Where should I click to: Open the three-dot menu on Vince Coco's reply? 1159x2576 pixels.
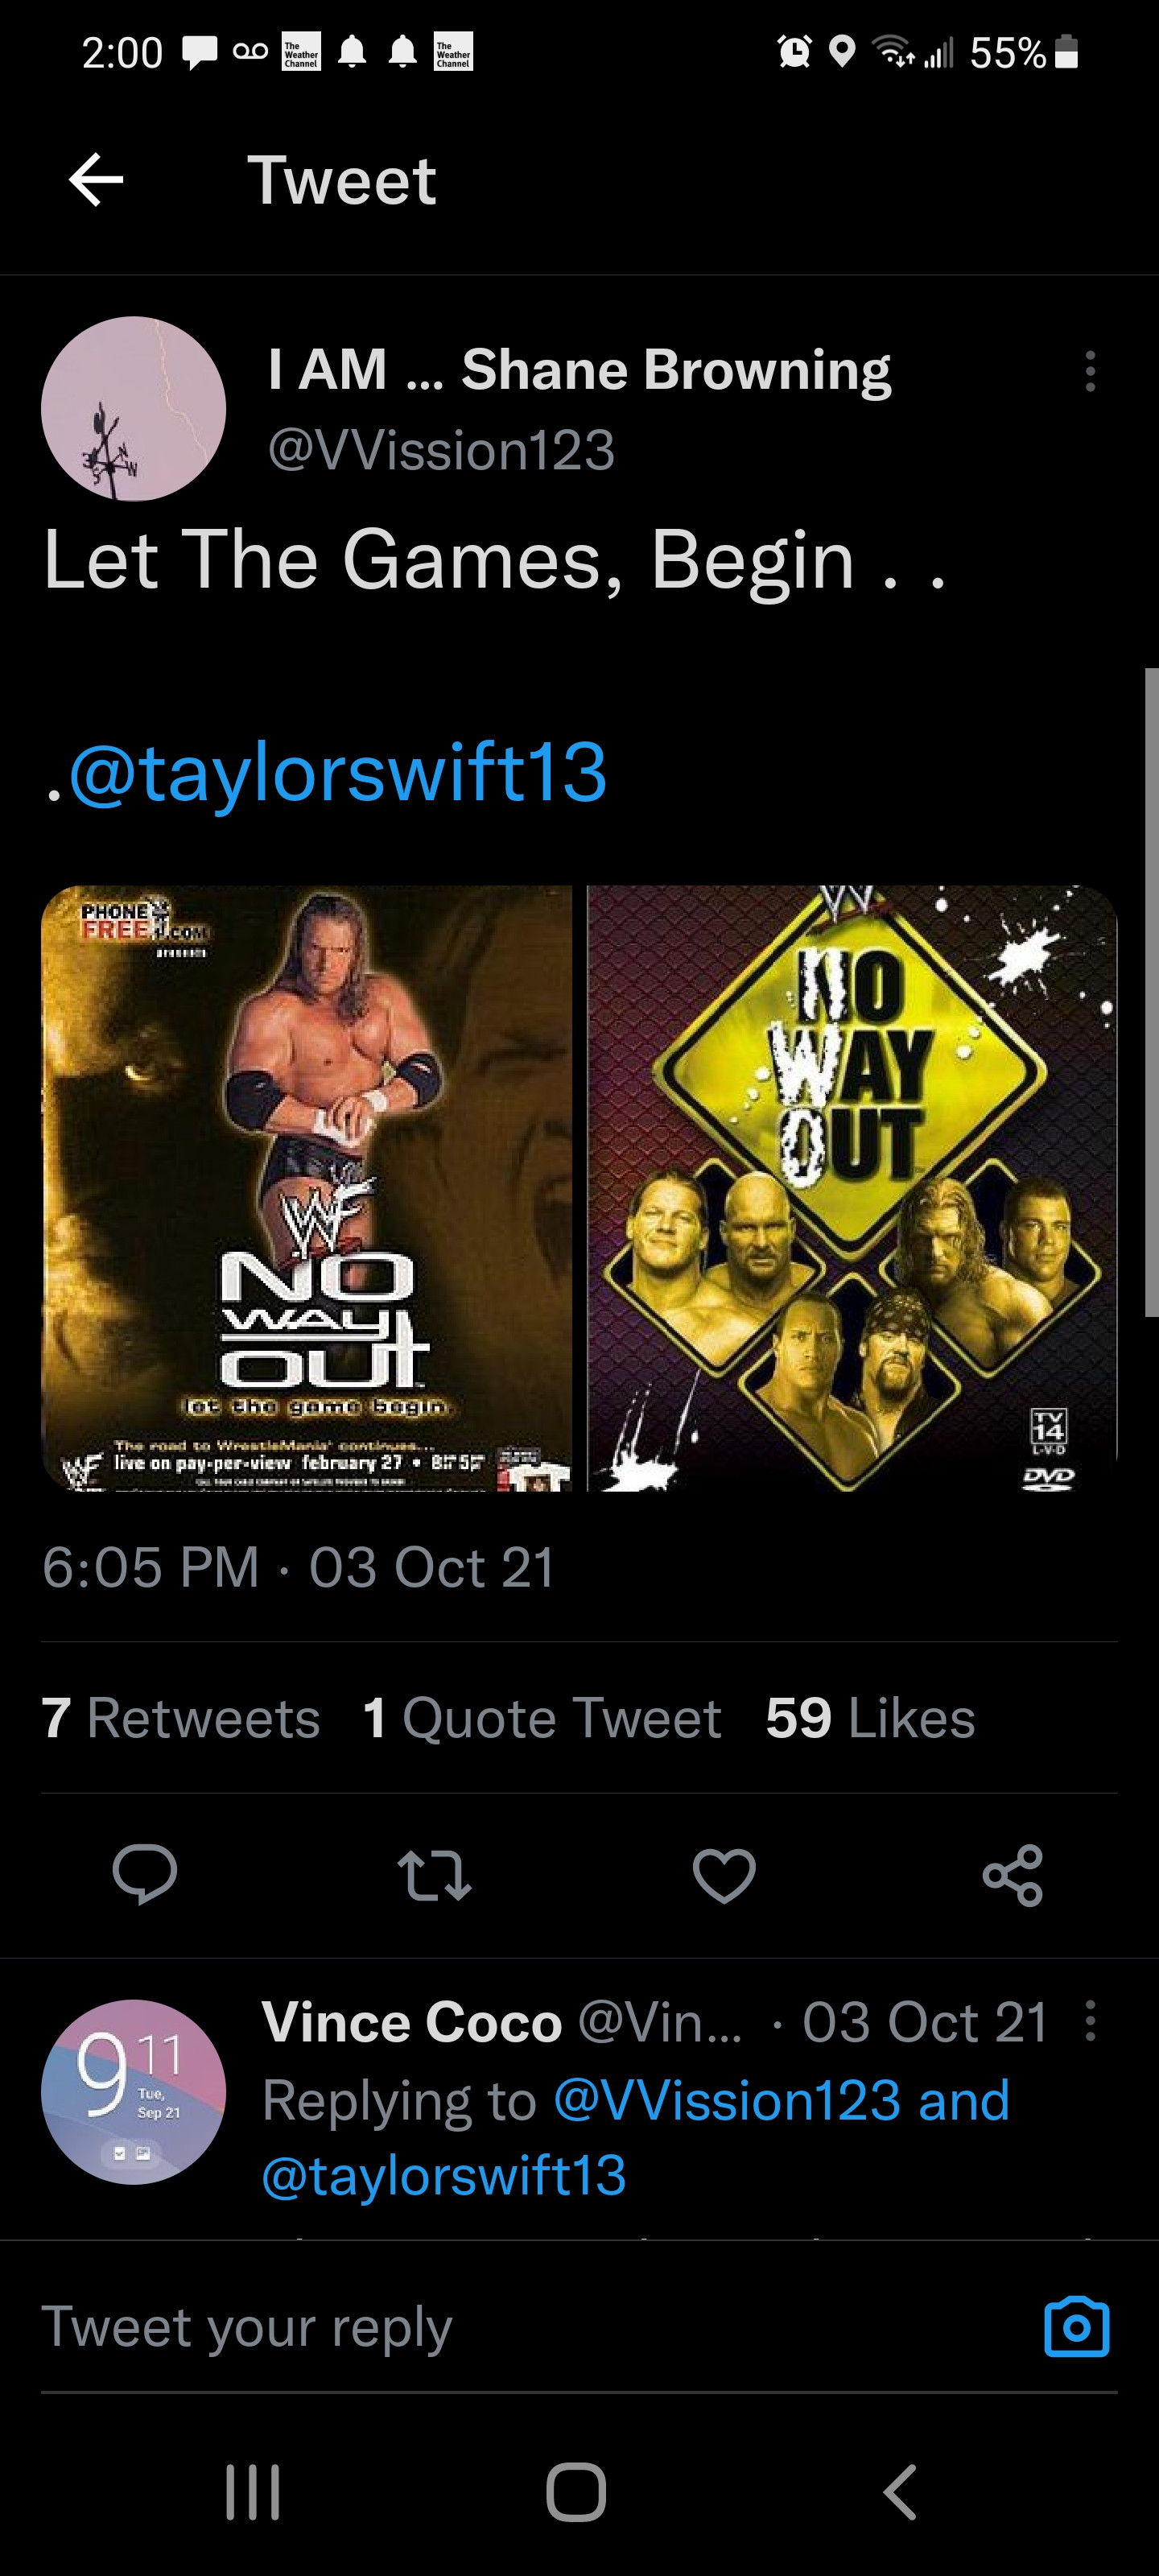(x=1090, y=2020)
